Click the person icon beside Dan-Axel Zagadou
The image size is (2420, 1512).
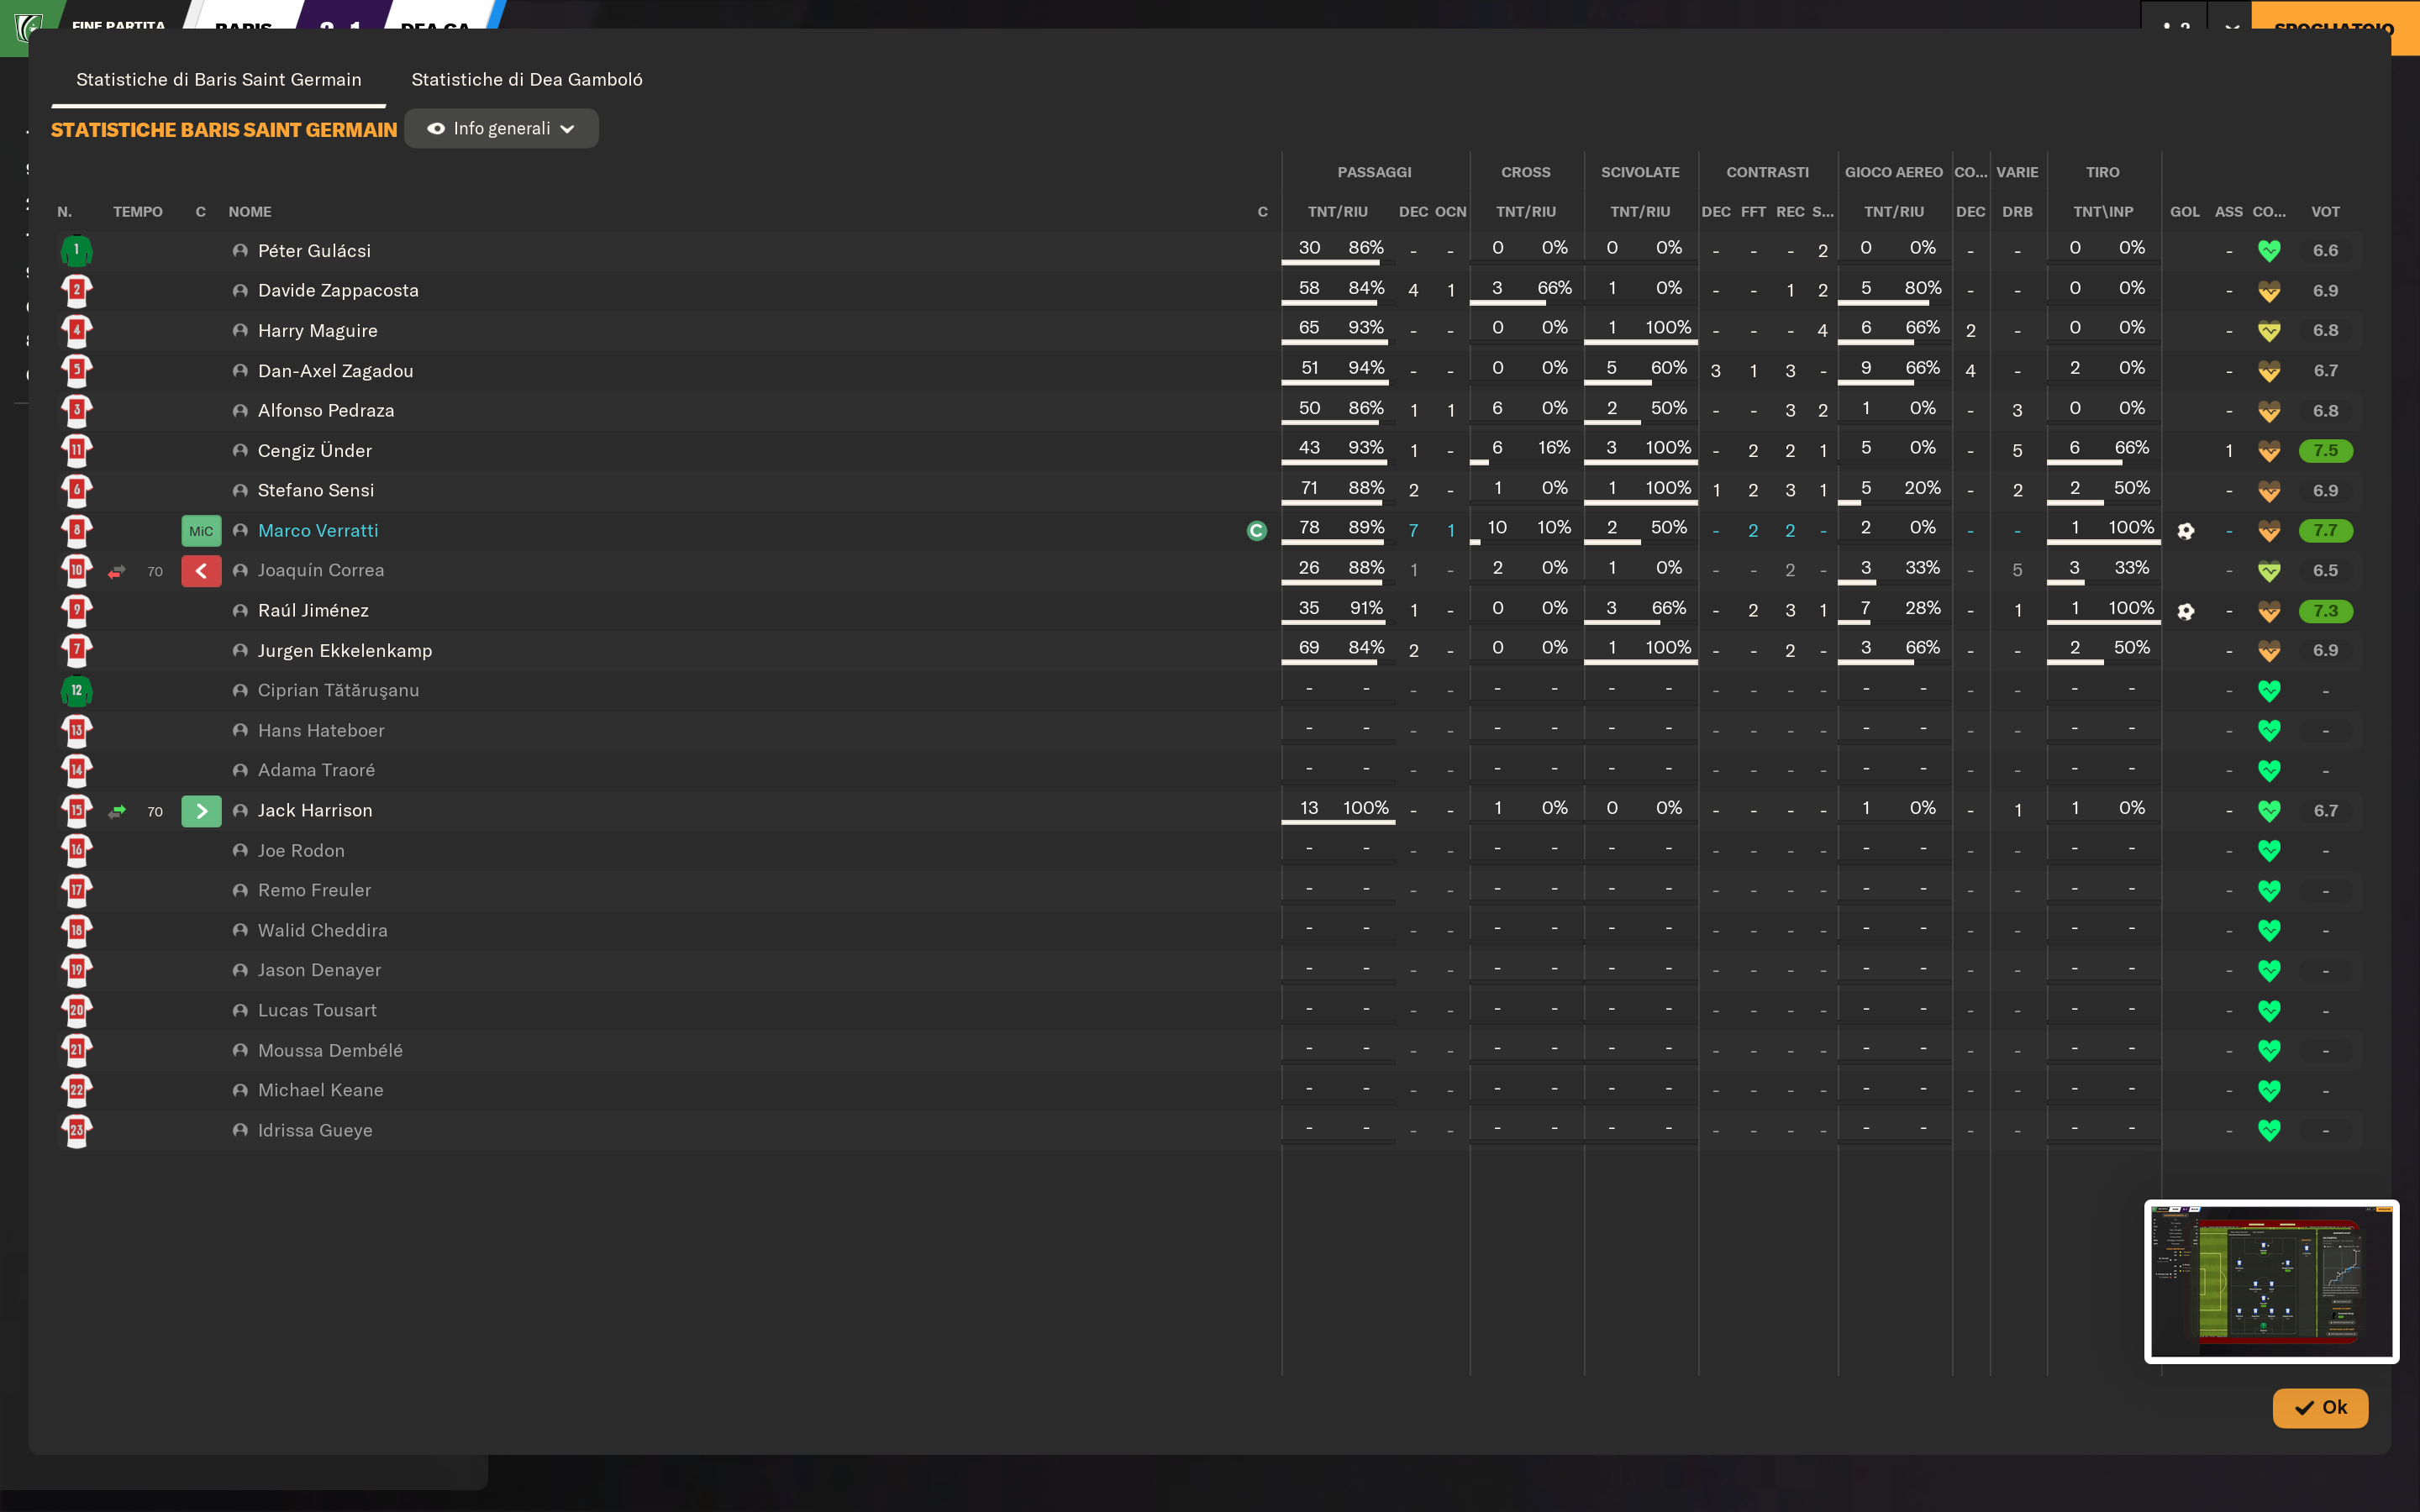click(240, 371)
